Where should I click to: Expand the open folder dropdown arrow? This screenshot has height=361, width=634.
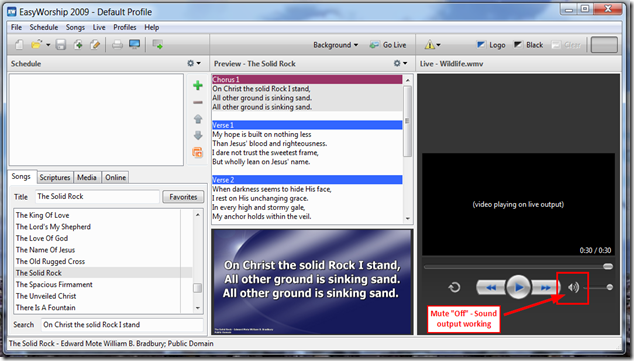[x=48, y=45]
